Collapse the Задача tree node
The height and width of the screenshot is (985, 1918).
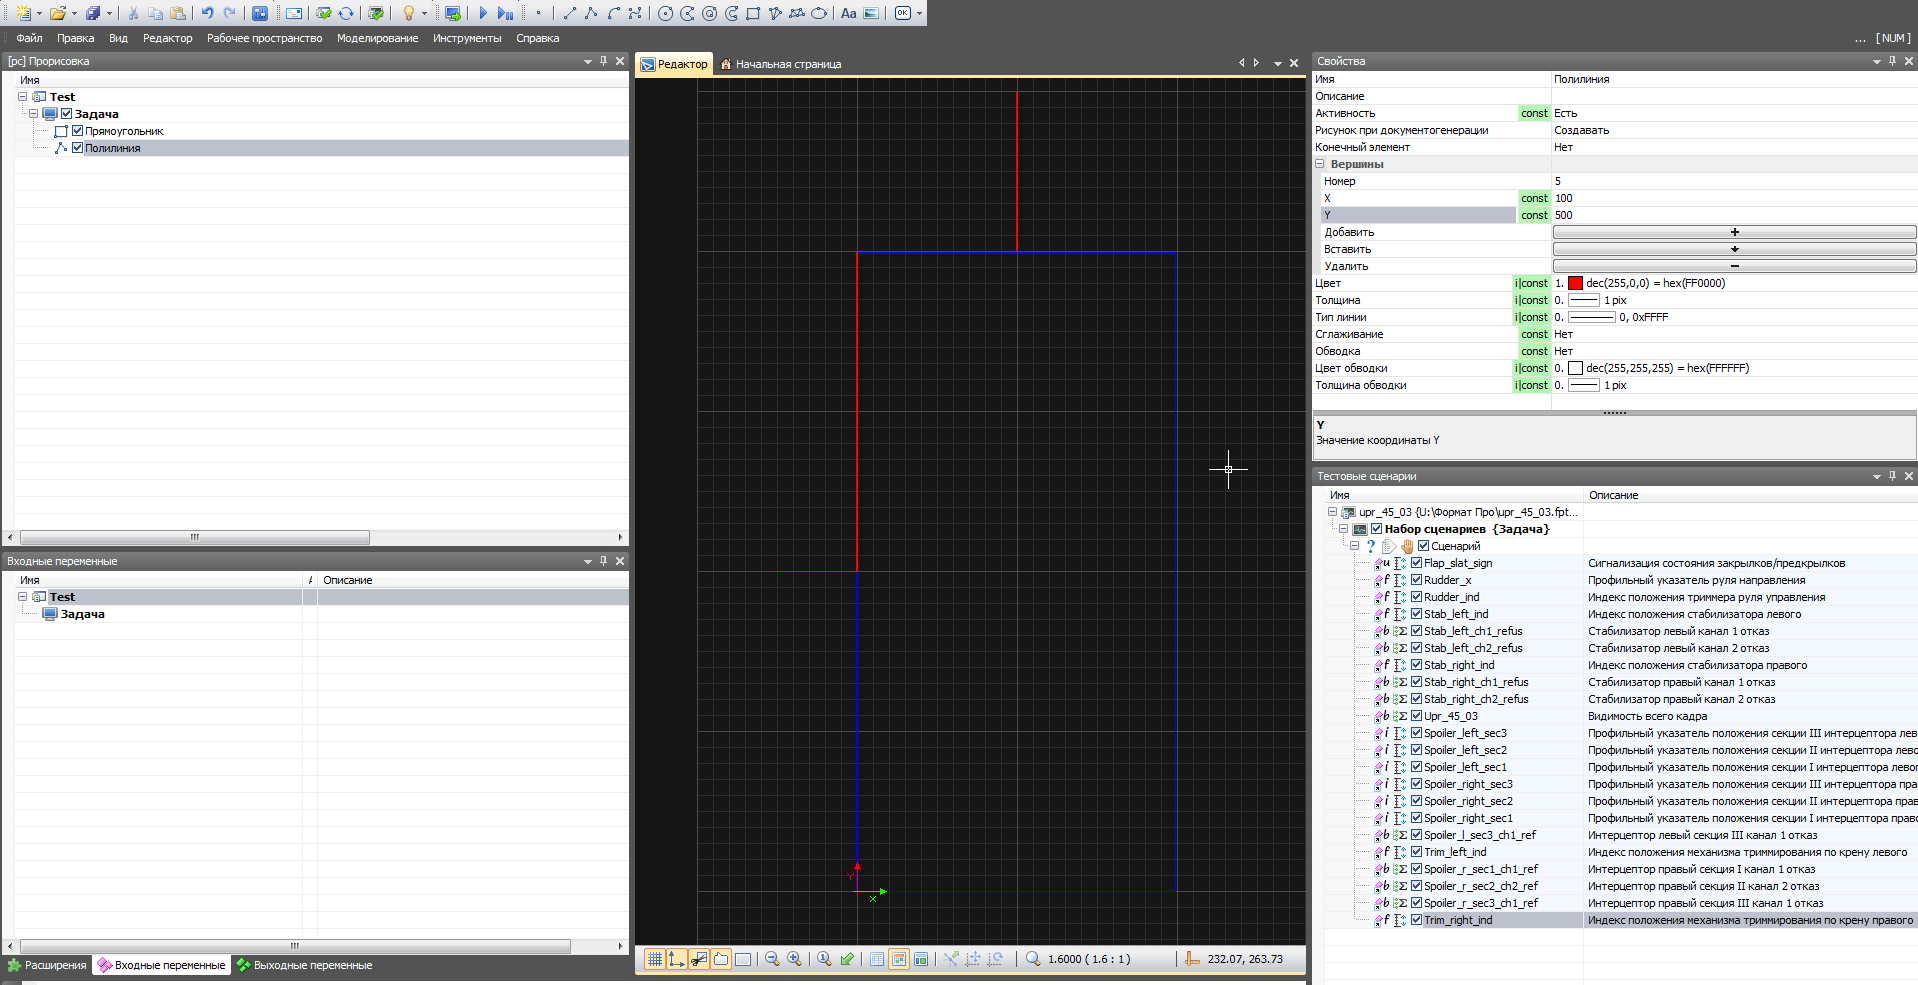tap(33, 114)
